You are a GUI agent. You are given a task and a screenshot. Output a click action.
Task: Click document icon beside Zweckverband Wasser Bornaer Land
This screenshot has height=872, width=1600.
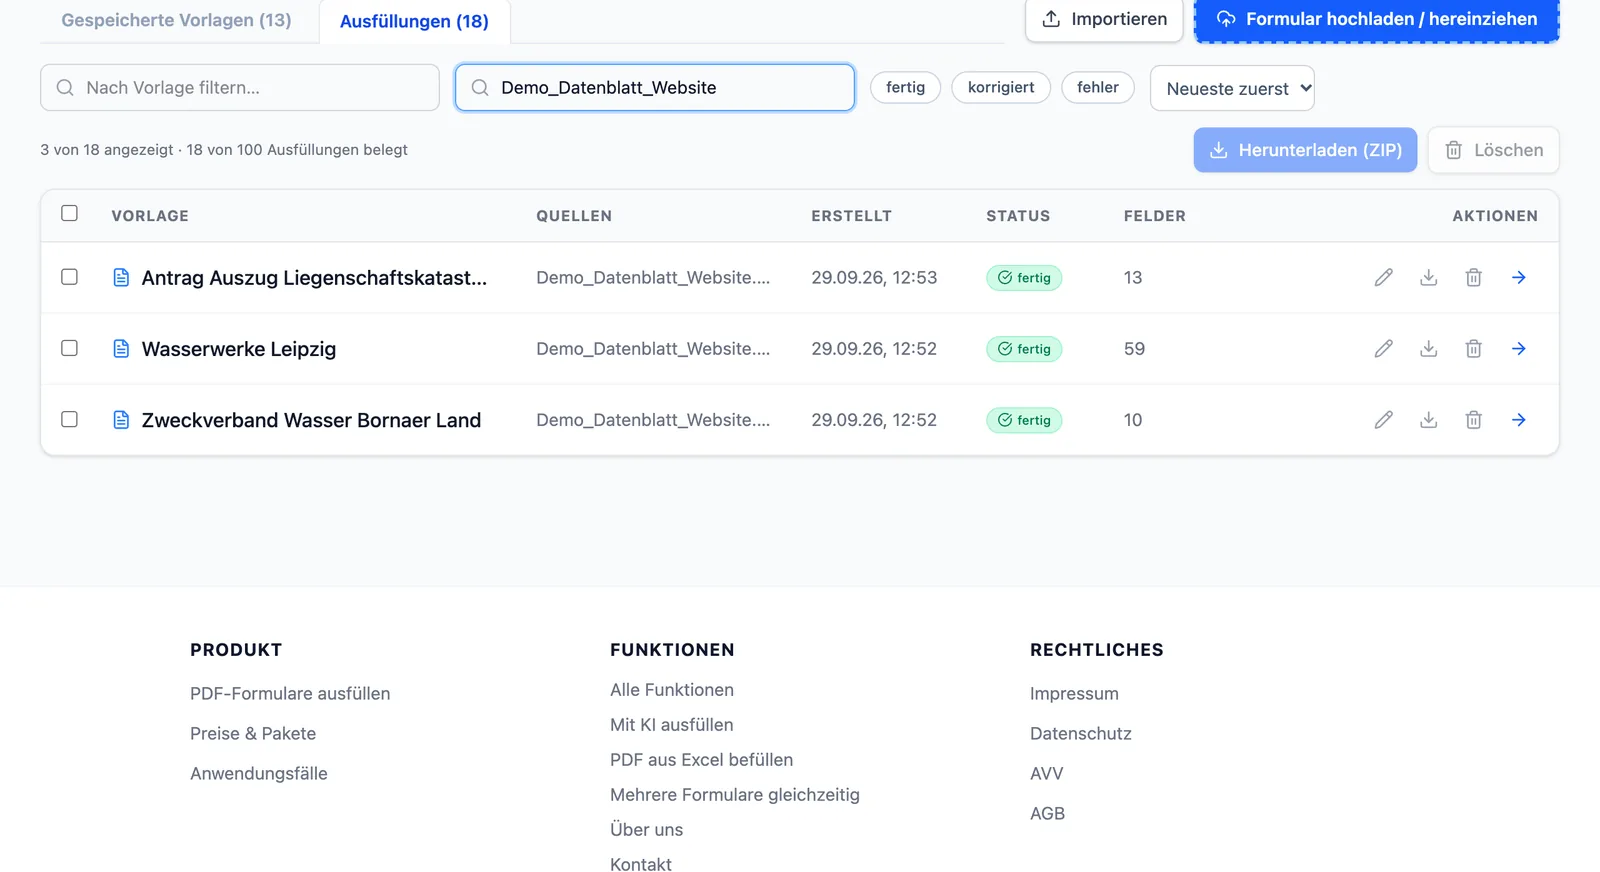pyautogui.click(x=121, y=420)
